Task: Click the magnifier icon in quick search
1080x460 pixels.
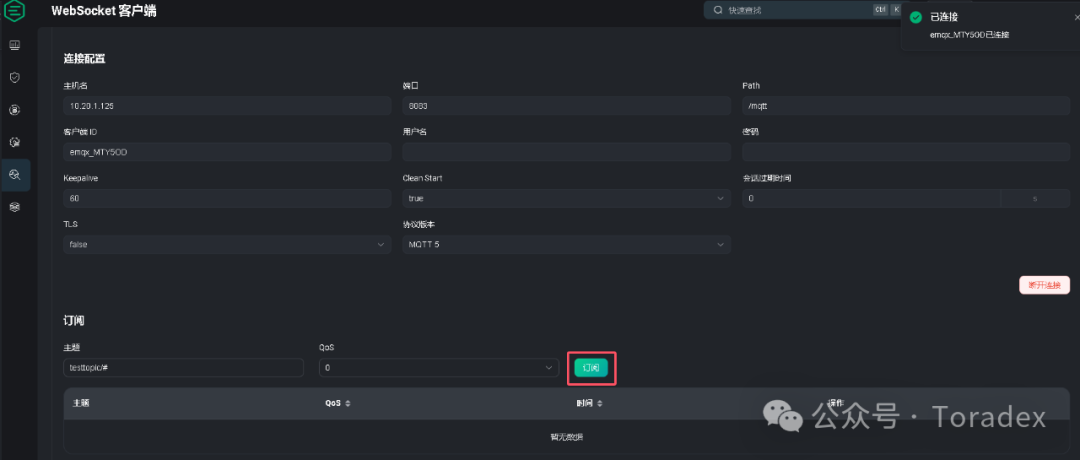Action: tap(718, 10)
